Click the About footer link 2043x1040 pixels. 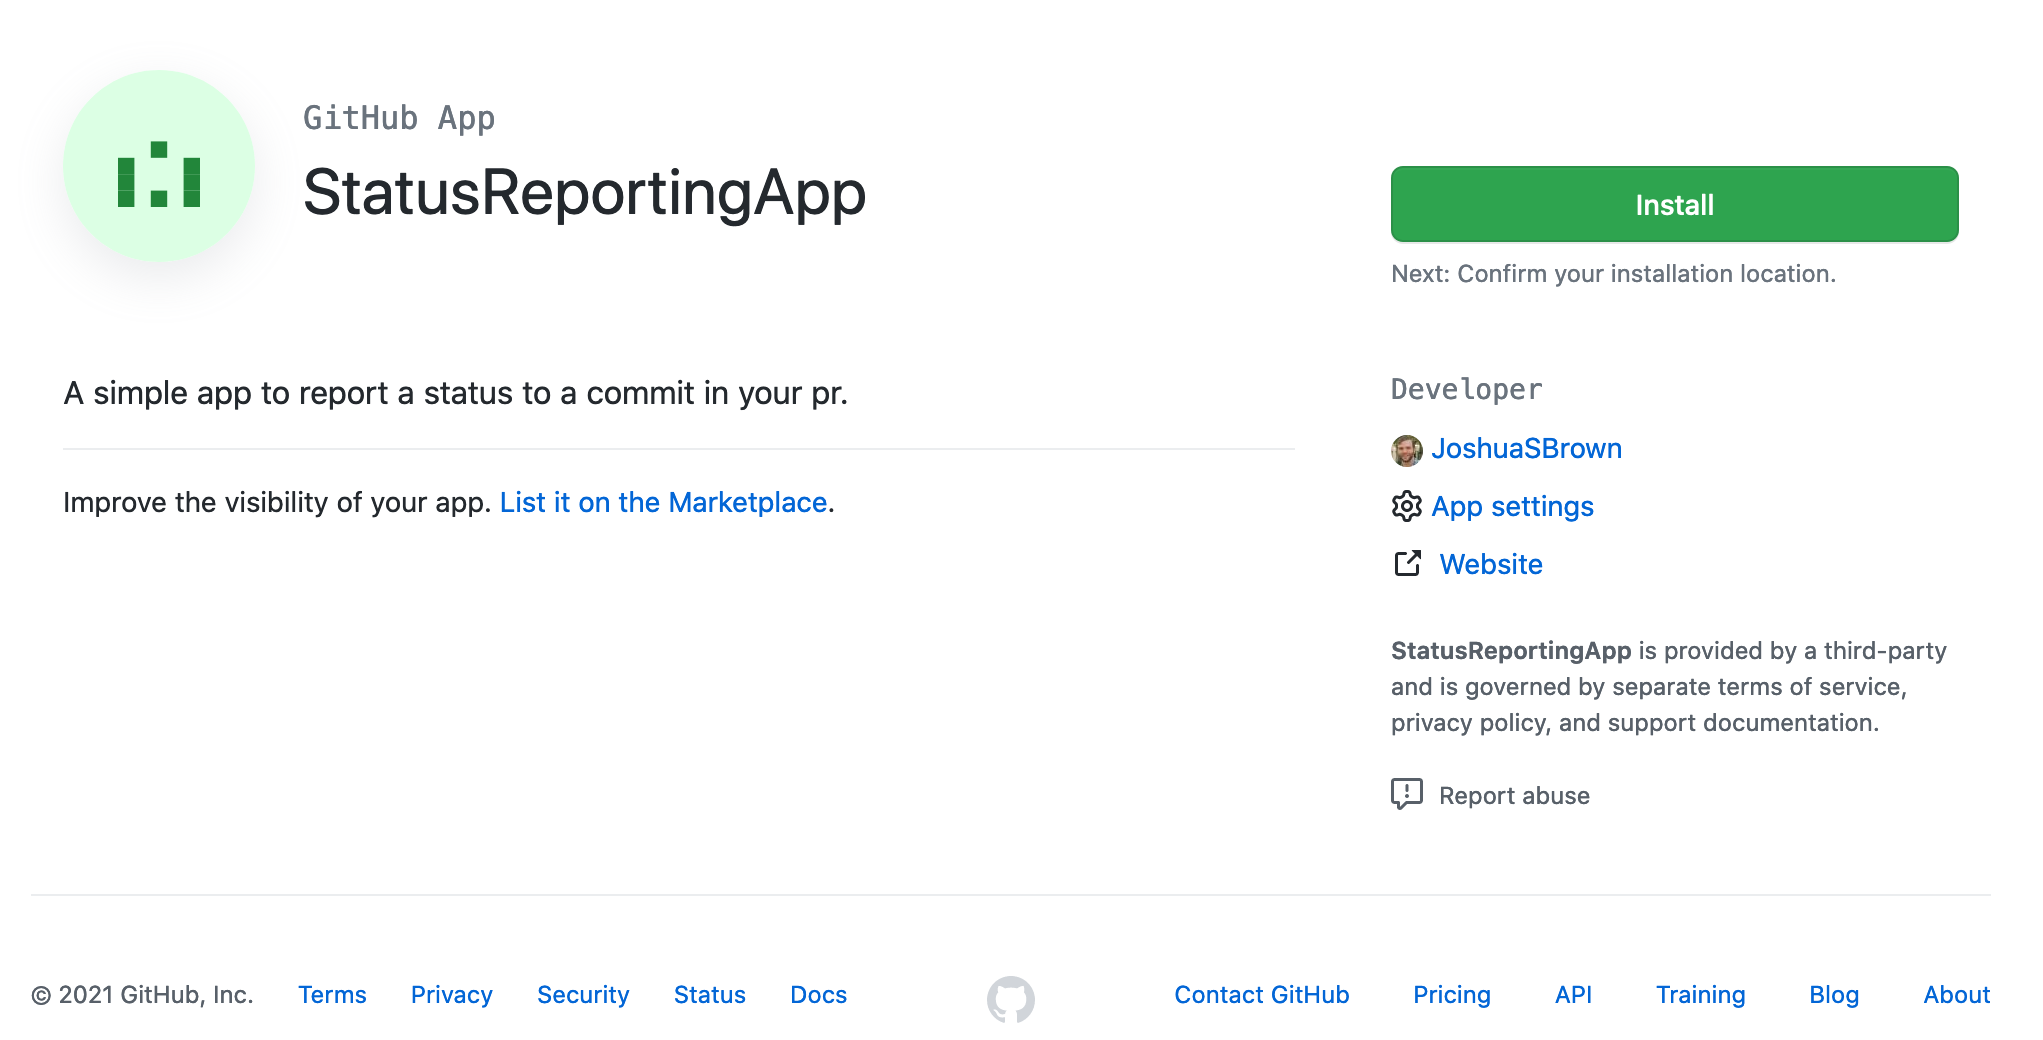click(1957, 995)
